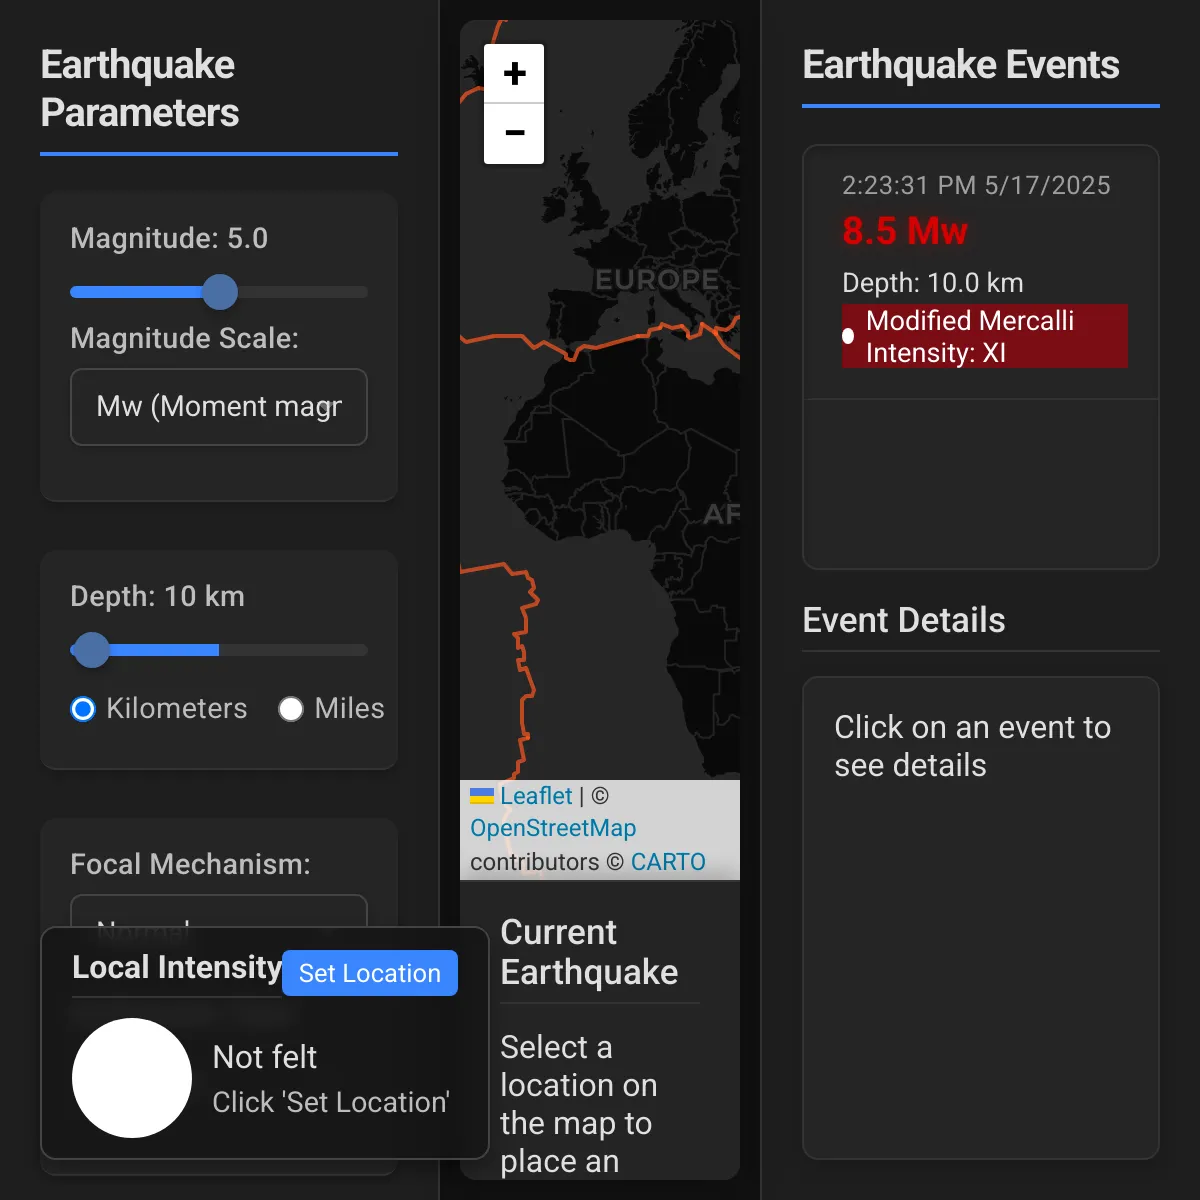Open the OpenStreetMap link
The width and height of the screenshot is (1200, 1200).
pos(553,828)
